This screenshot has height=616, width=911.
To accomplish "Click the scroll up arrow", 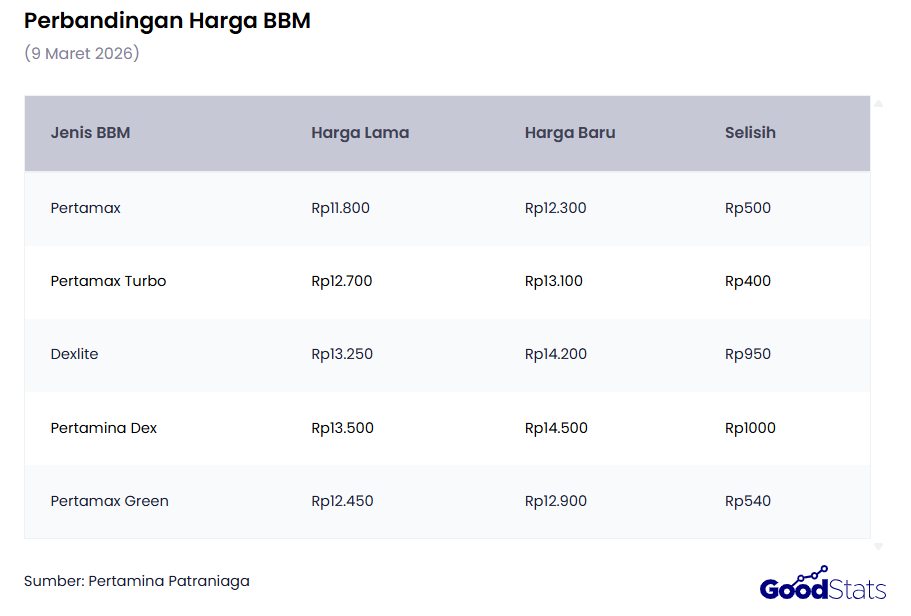I will coord(878,103).
